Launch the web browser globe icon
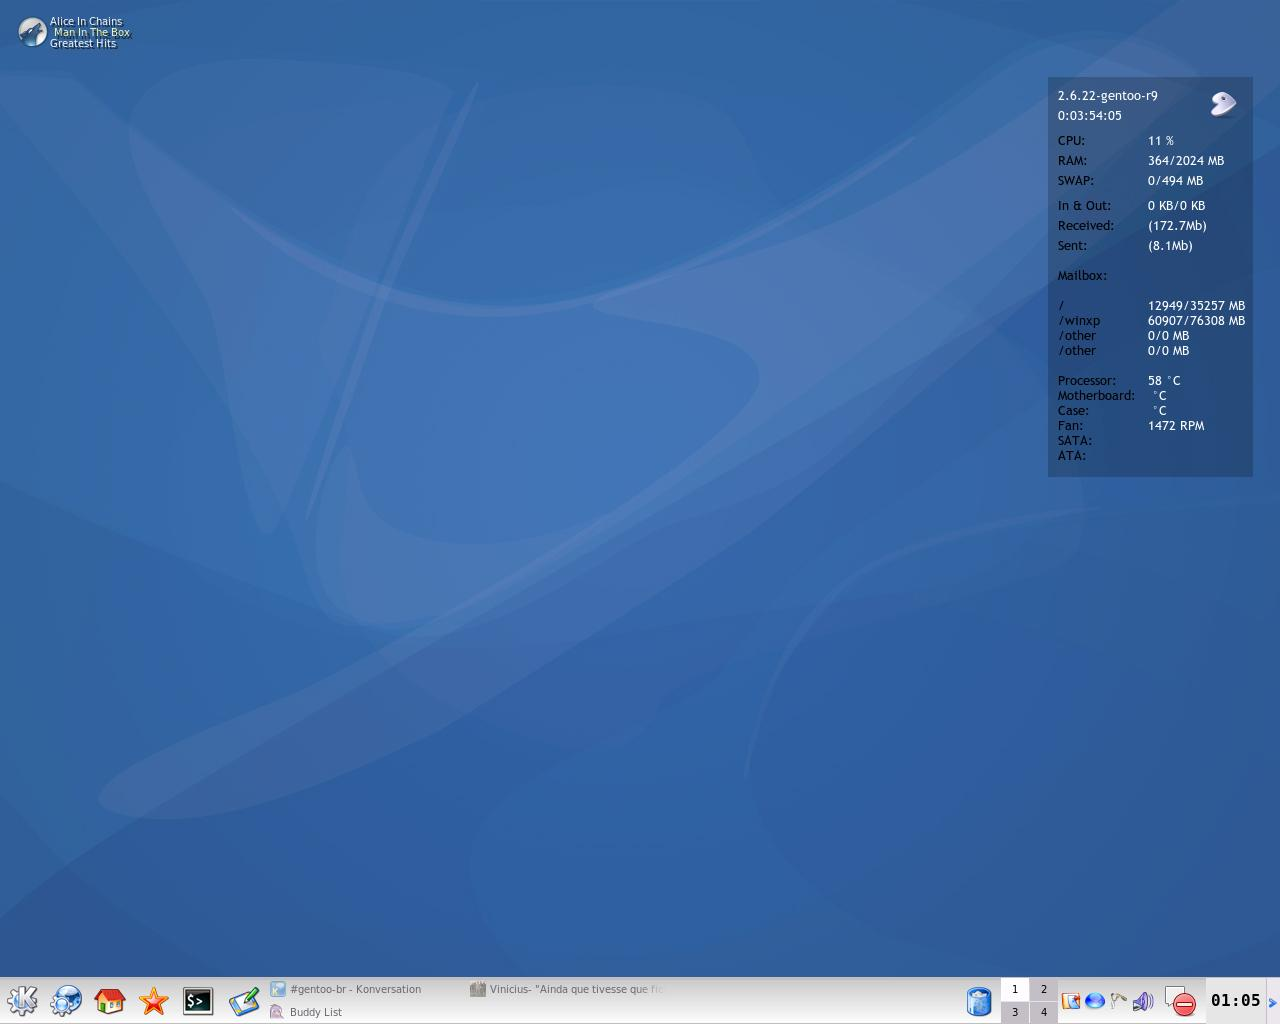 (x=66, y=1001)
